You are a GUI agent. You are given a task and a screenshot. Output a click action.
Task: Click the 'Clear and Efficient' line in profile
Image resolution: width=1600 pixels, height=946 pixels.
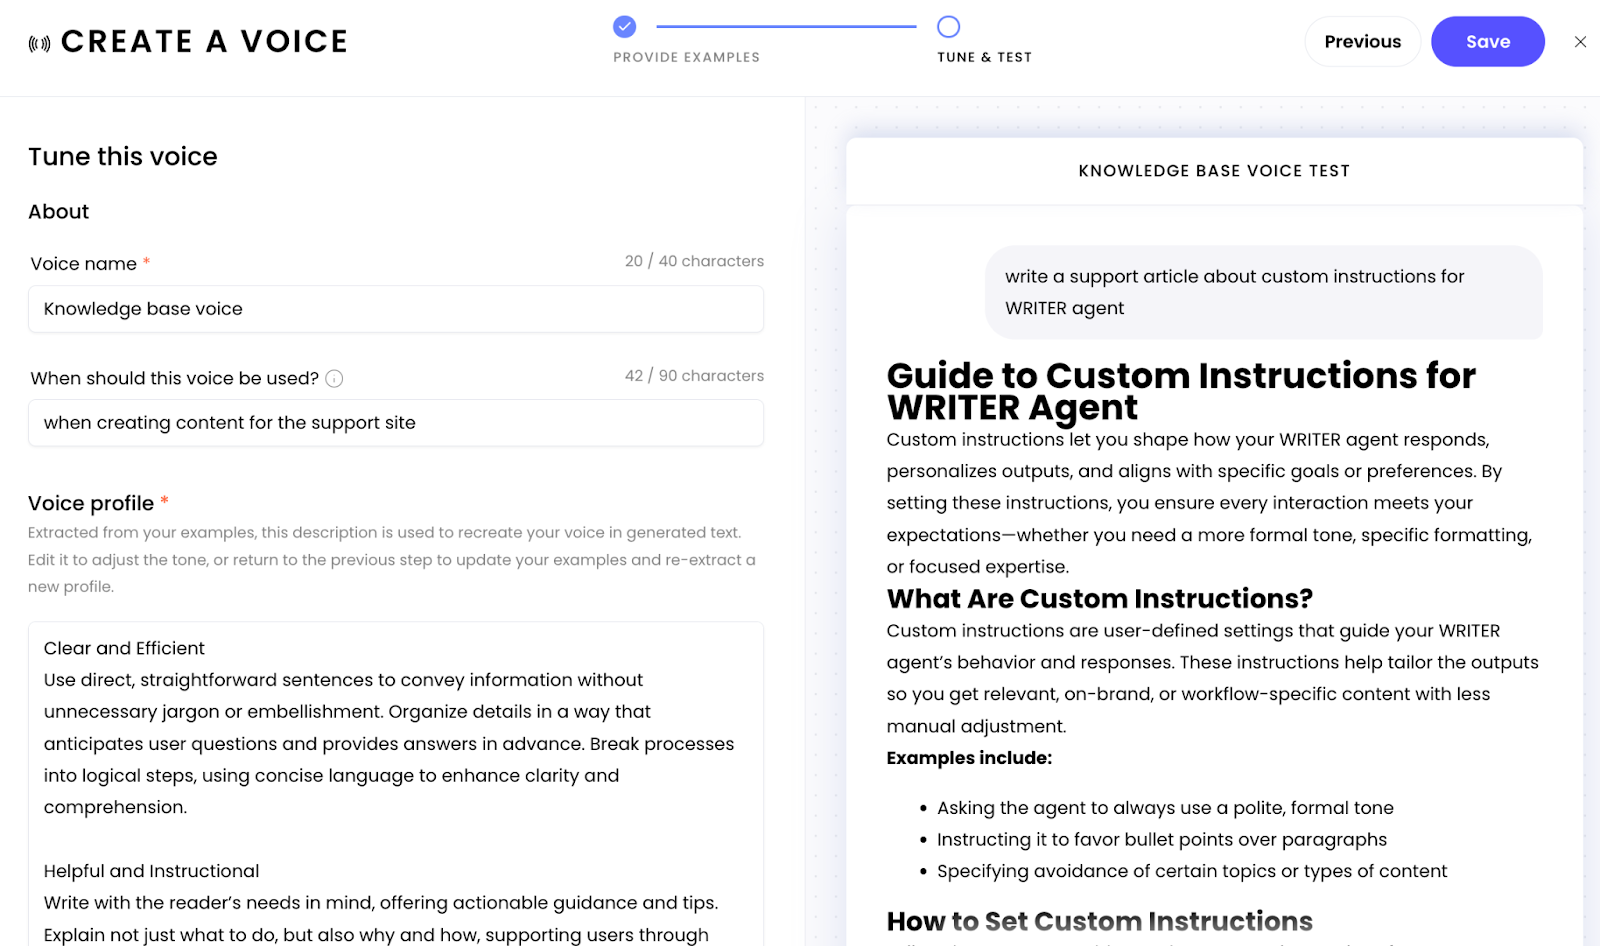pyautogui.click(x=124, y=648)
